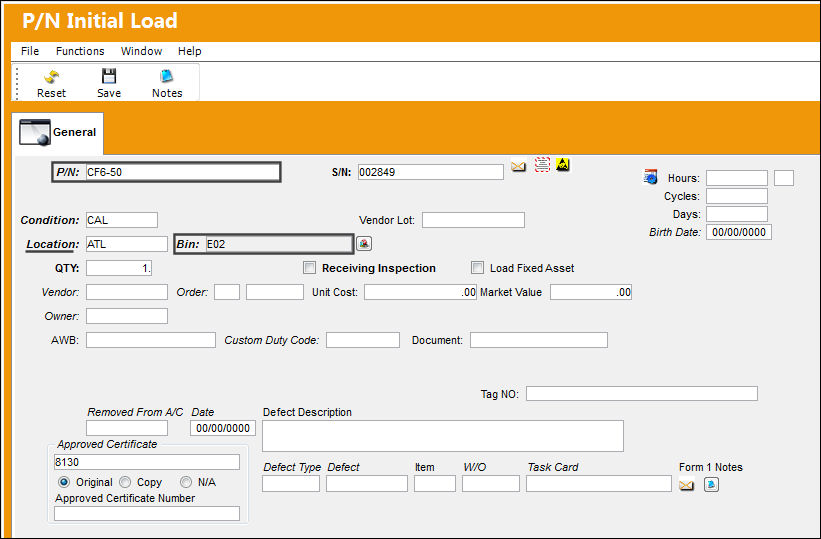821x539 pixels.
Task: Click the Bin field showing E02
Action: (x=279, y=244)
